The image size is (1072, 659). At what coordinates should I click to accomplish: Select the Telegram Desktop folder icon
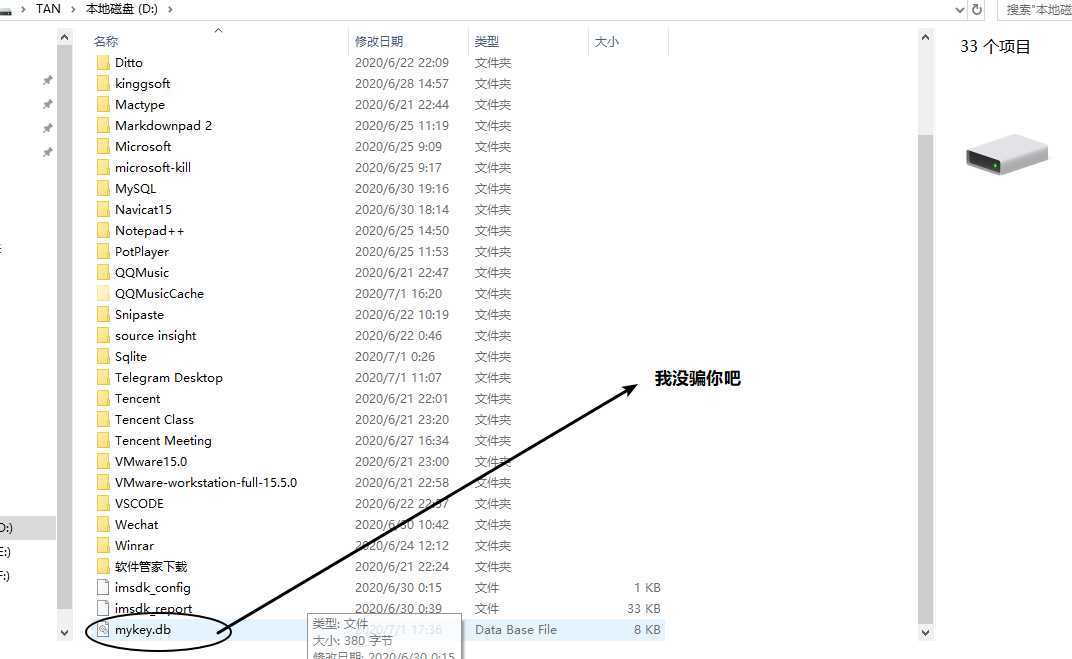point(103,377)
